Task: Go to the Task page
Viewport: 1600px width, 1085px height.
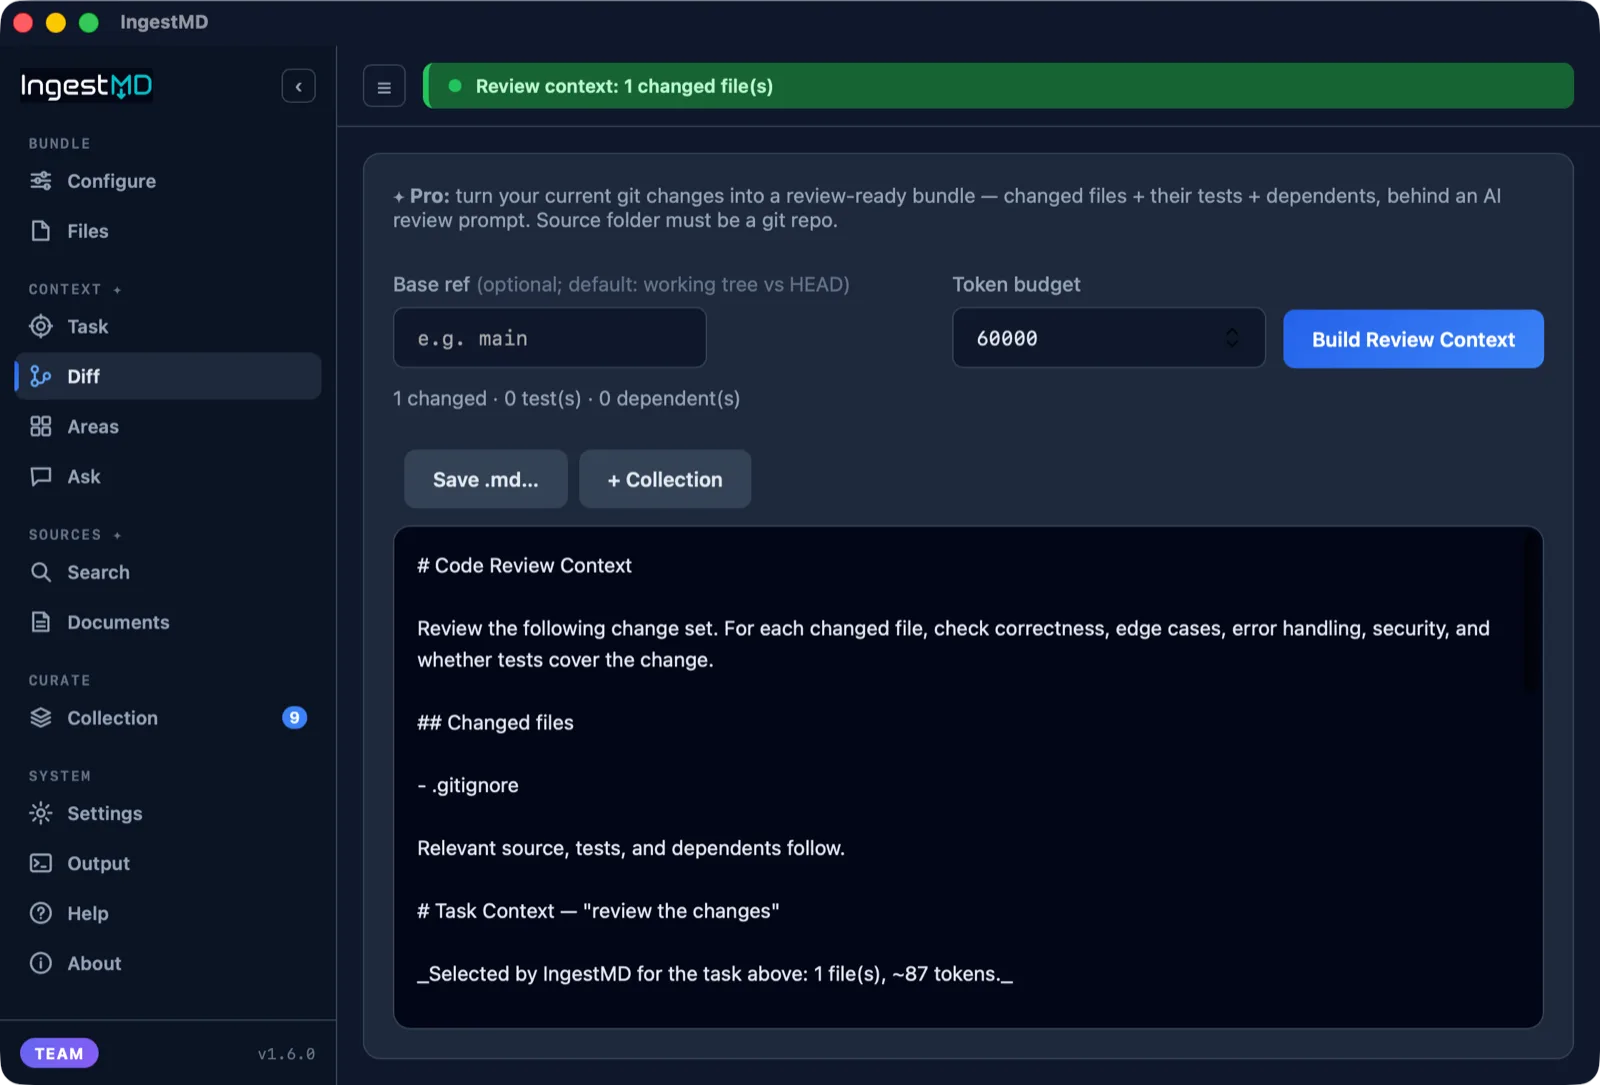Action: coord(168,327)
